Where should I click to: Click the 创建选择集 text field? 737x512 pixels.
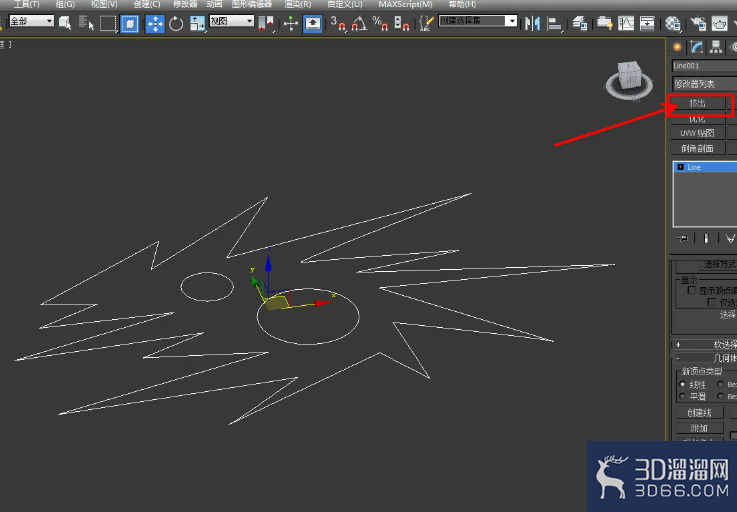[472, 21]
